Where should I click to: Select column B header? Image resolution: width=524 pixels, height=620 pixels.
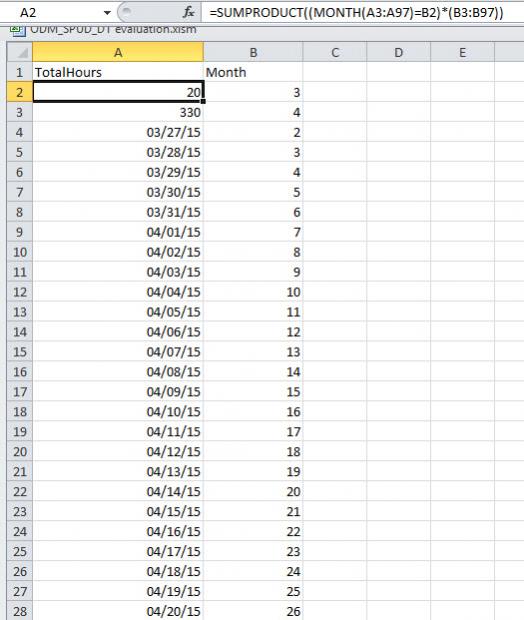coord(253,52)
